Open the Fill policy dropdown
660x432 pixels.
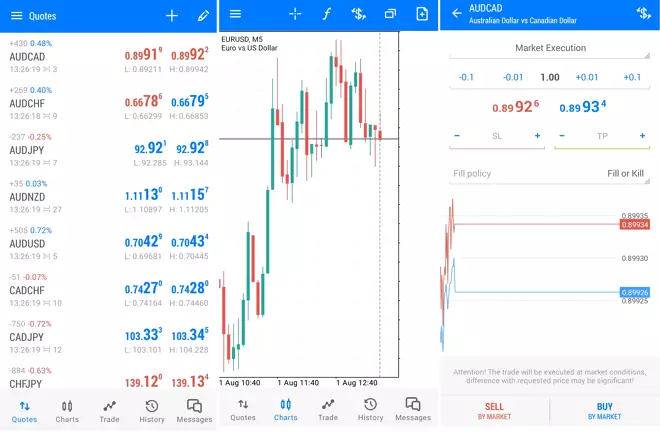pyautogui.click(x=550, y=173)
